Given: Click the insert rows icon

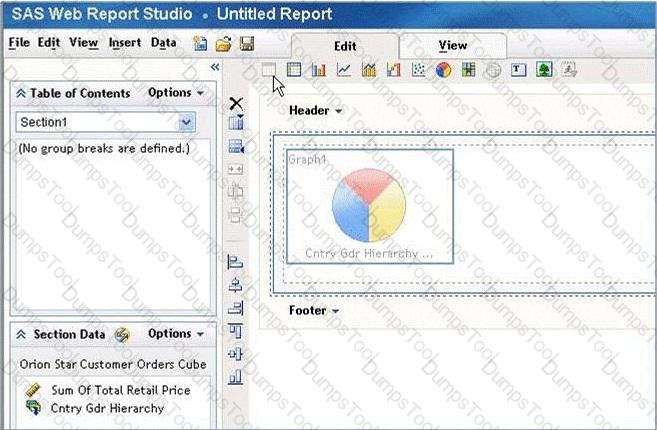Looking at the screenshot, I should point(236,146).
